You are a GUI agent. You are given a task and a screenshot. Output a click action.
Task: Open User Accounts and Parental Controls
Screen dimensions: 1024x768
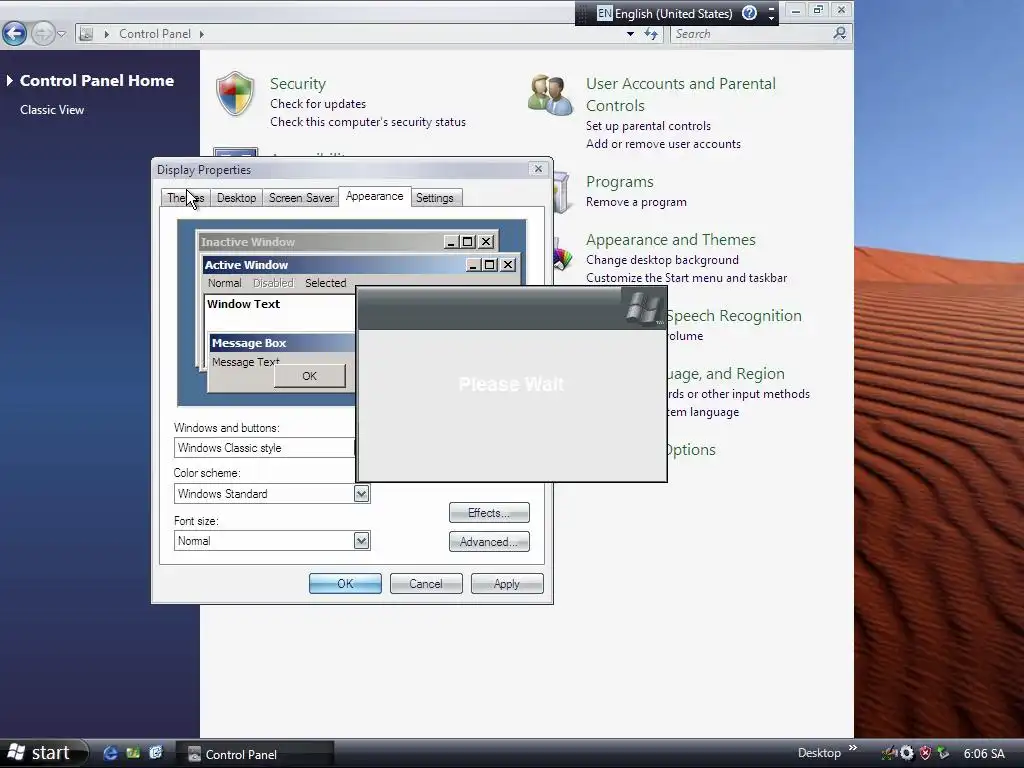click(x=680, y=95)
